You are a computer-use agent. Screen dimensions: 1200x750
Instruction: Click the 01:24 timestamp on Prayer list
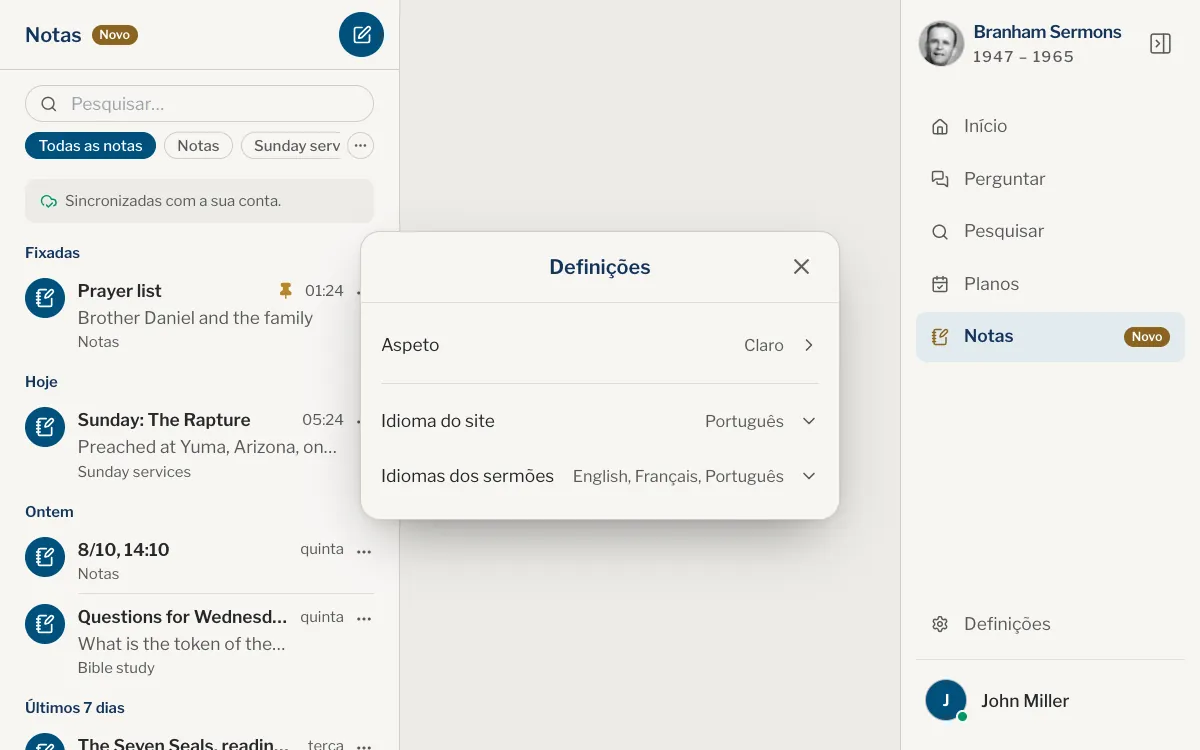(324, 291)
